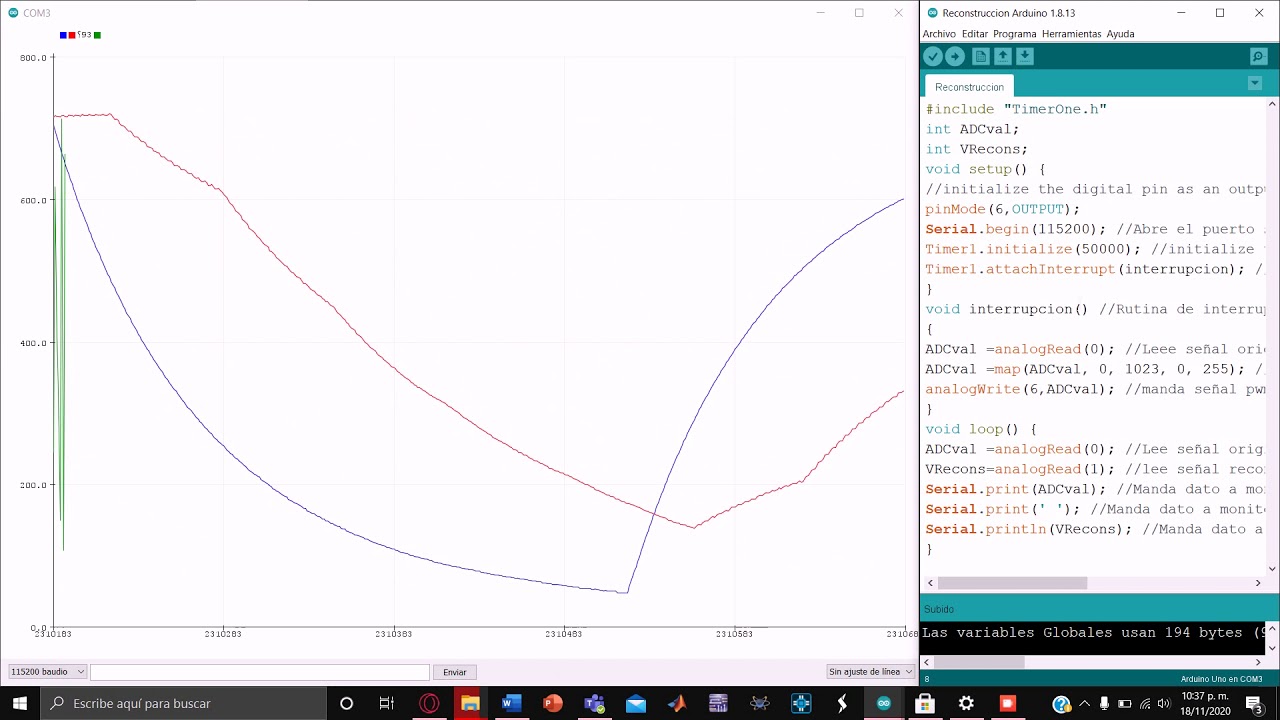
Task: Click the help question-mark tray icon
Action: click(1061, 704)
